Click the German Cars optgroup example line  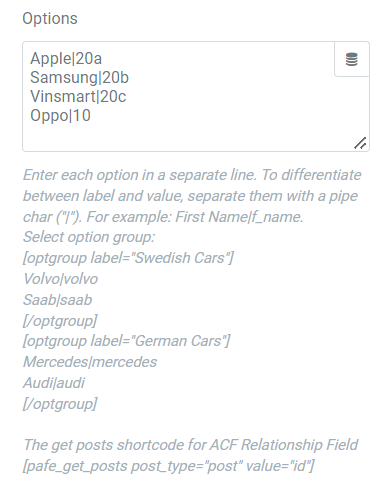click(x=127, y=341)
